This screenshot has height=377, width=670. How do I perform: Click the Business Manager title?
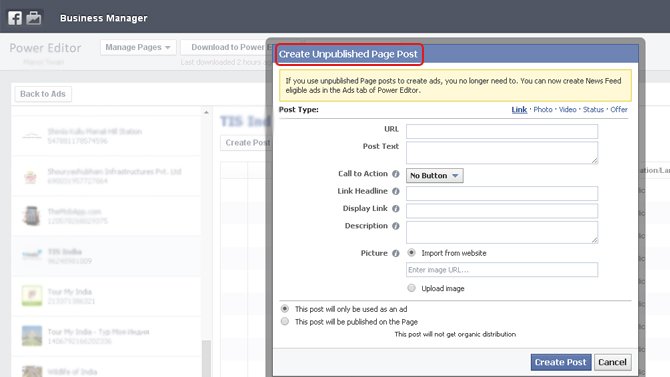104,18
